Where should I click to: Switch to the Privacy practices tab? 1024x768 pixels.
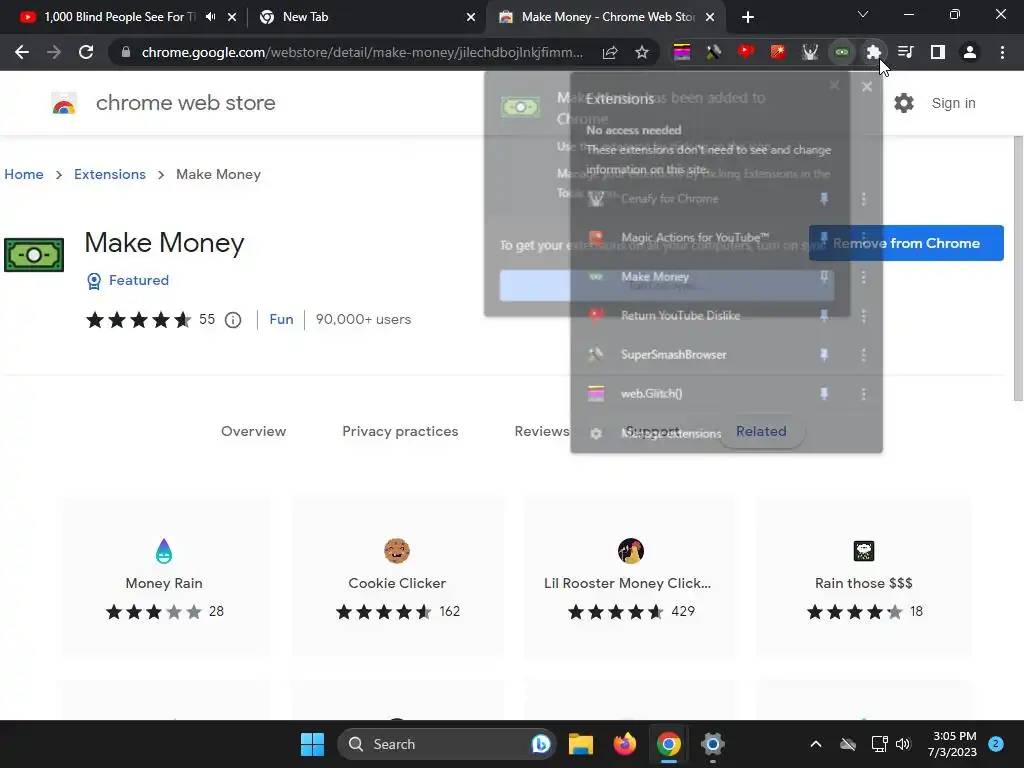point(400,431)
